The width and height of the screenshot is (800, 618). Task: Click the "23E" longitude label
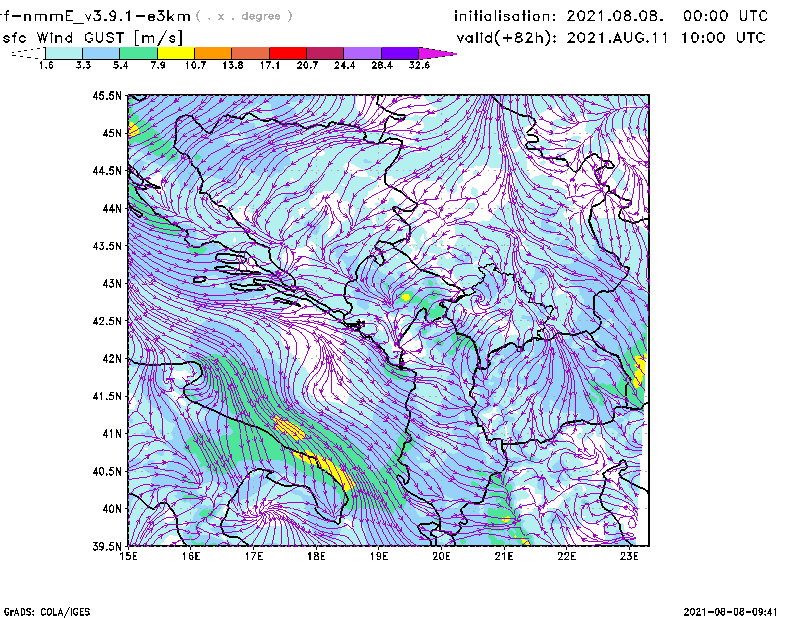click(x=630, y=556)
